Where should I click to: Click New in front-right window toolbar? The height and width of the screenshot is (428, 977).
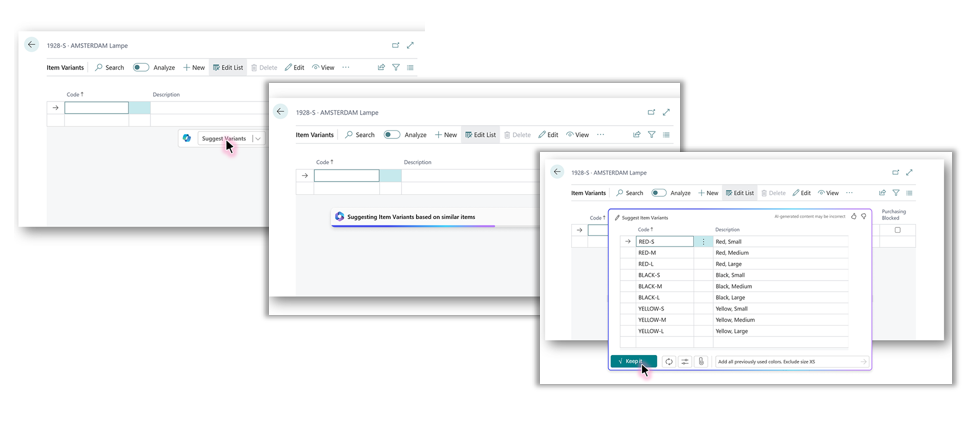pos(708,193)
